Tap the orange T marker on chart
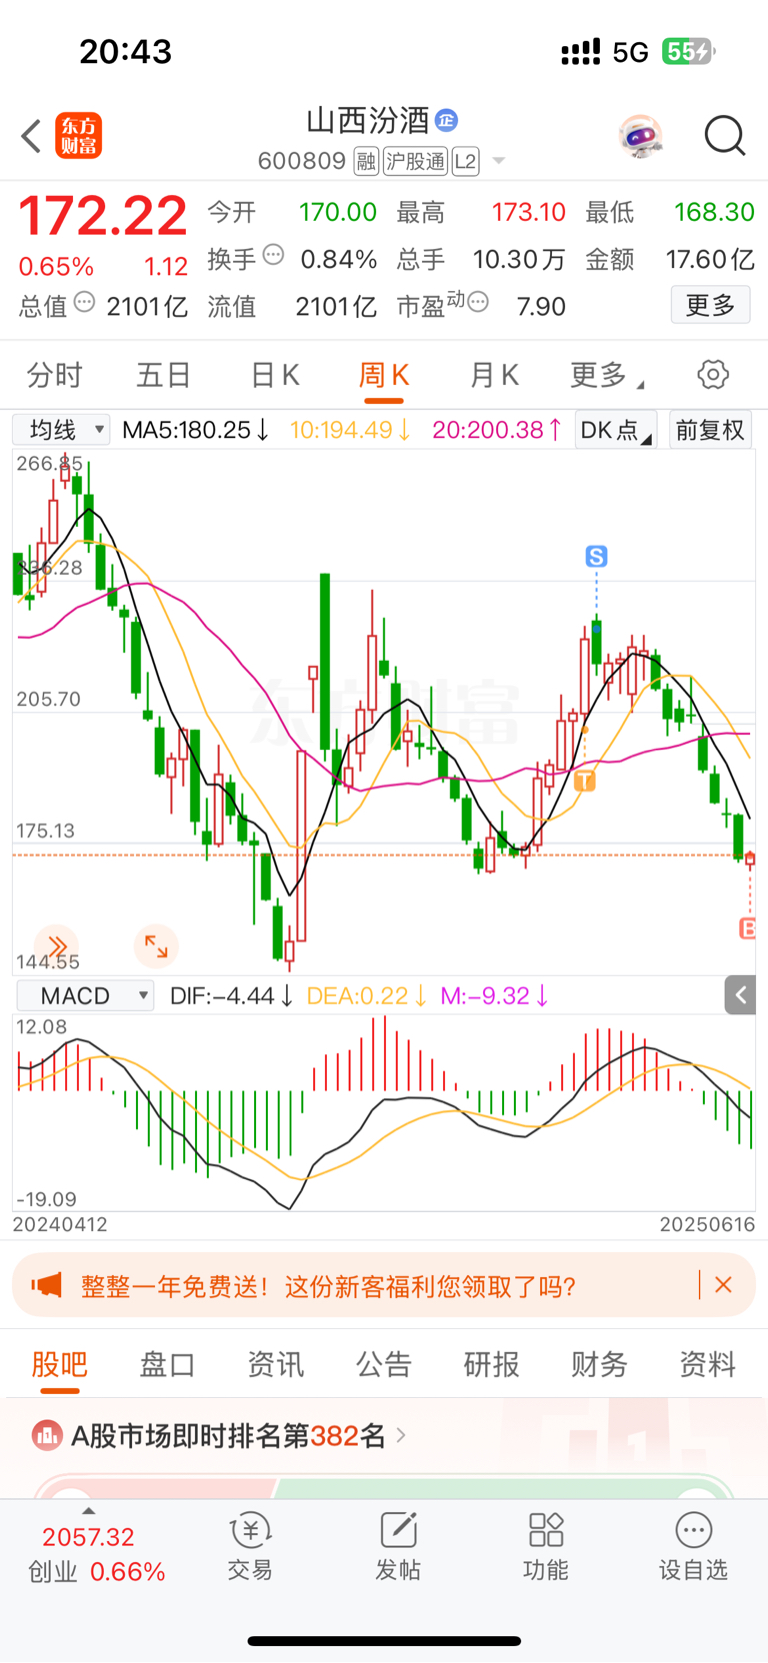Screen dimensions: 768x1663 [x=585, y=780]
